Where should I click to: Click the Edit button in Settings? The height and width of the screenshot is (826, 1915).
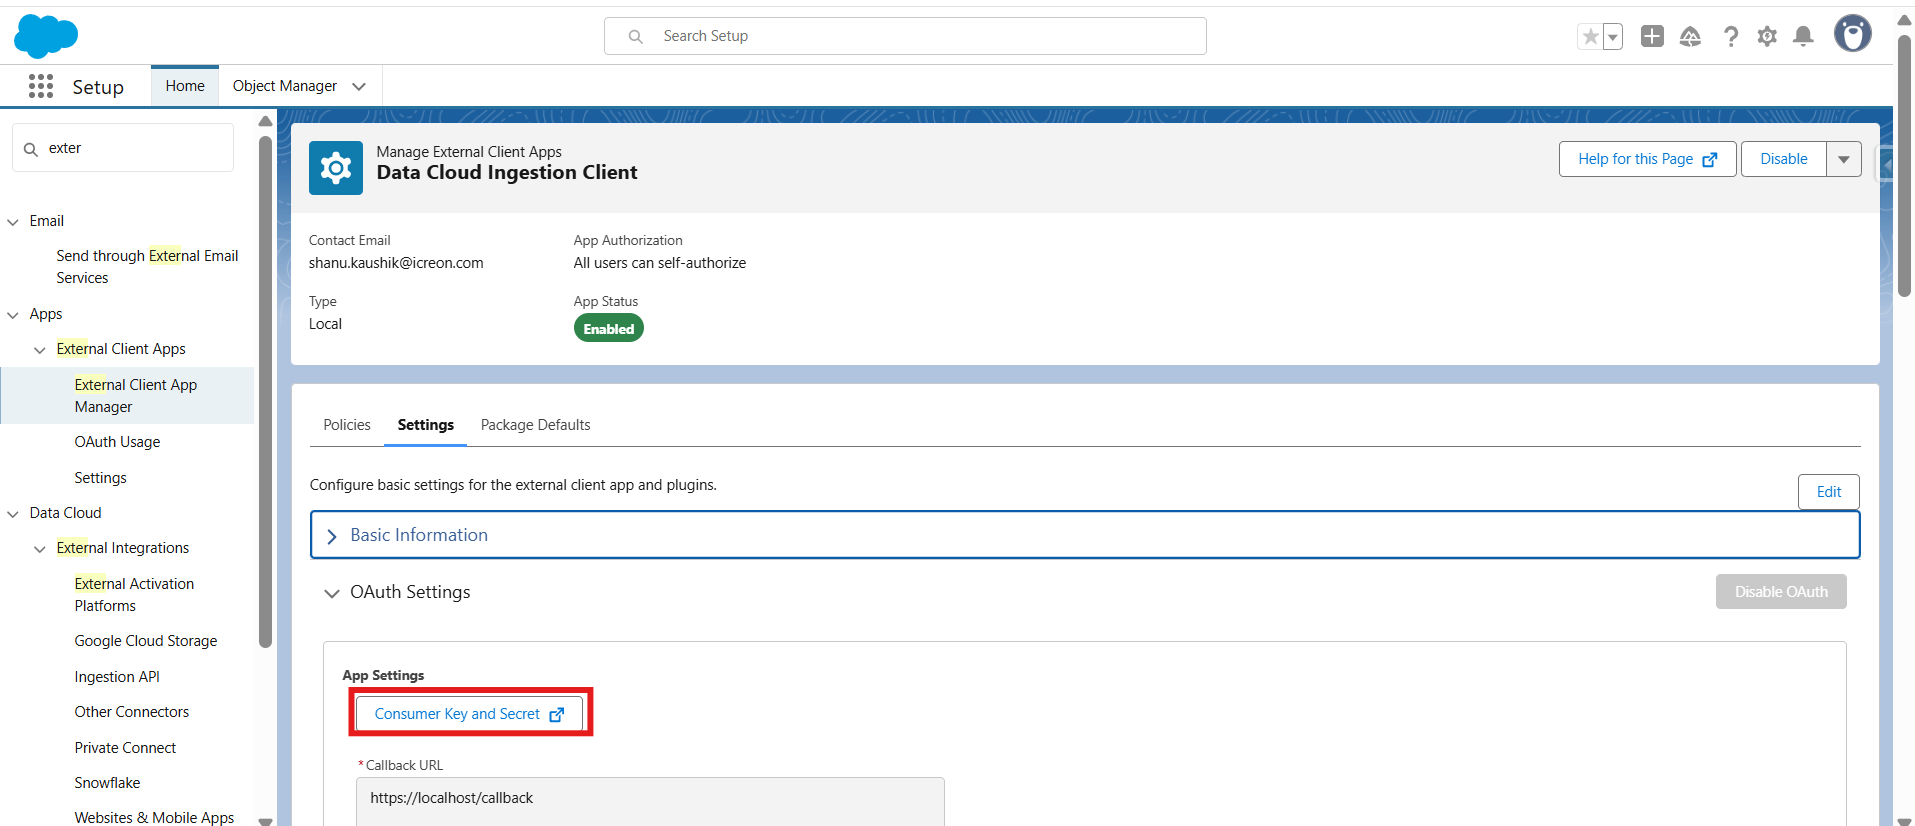(1828, 492)
